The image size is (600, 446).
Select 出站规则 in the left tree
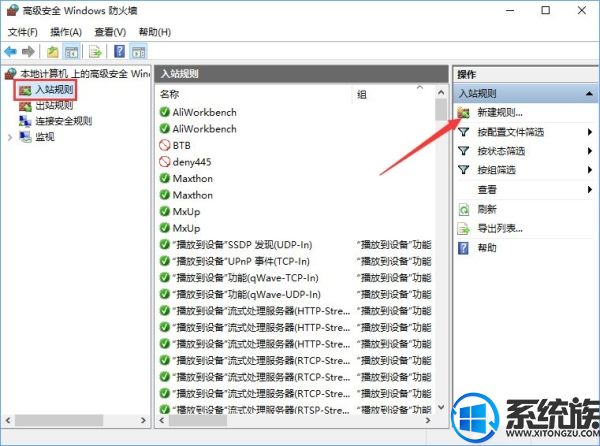coord(54,106)
